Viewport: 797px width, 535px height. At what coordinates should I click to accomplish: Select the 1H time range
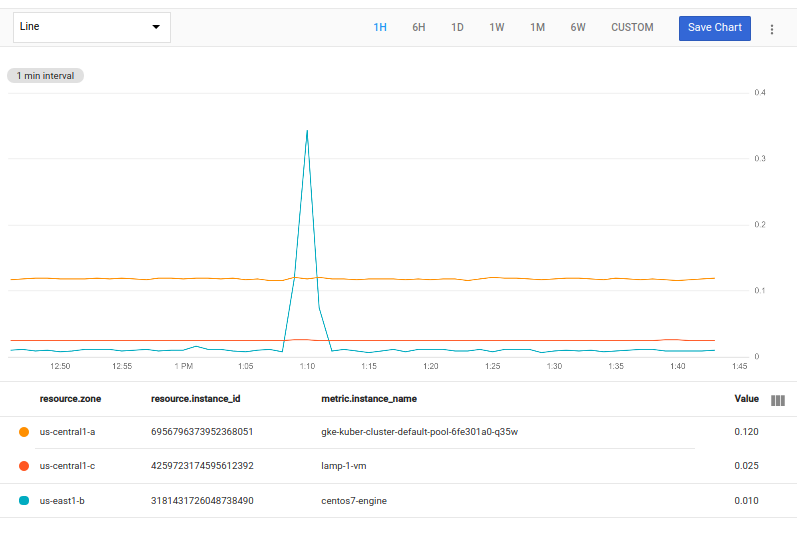(x=380, y=28)
